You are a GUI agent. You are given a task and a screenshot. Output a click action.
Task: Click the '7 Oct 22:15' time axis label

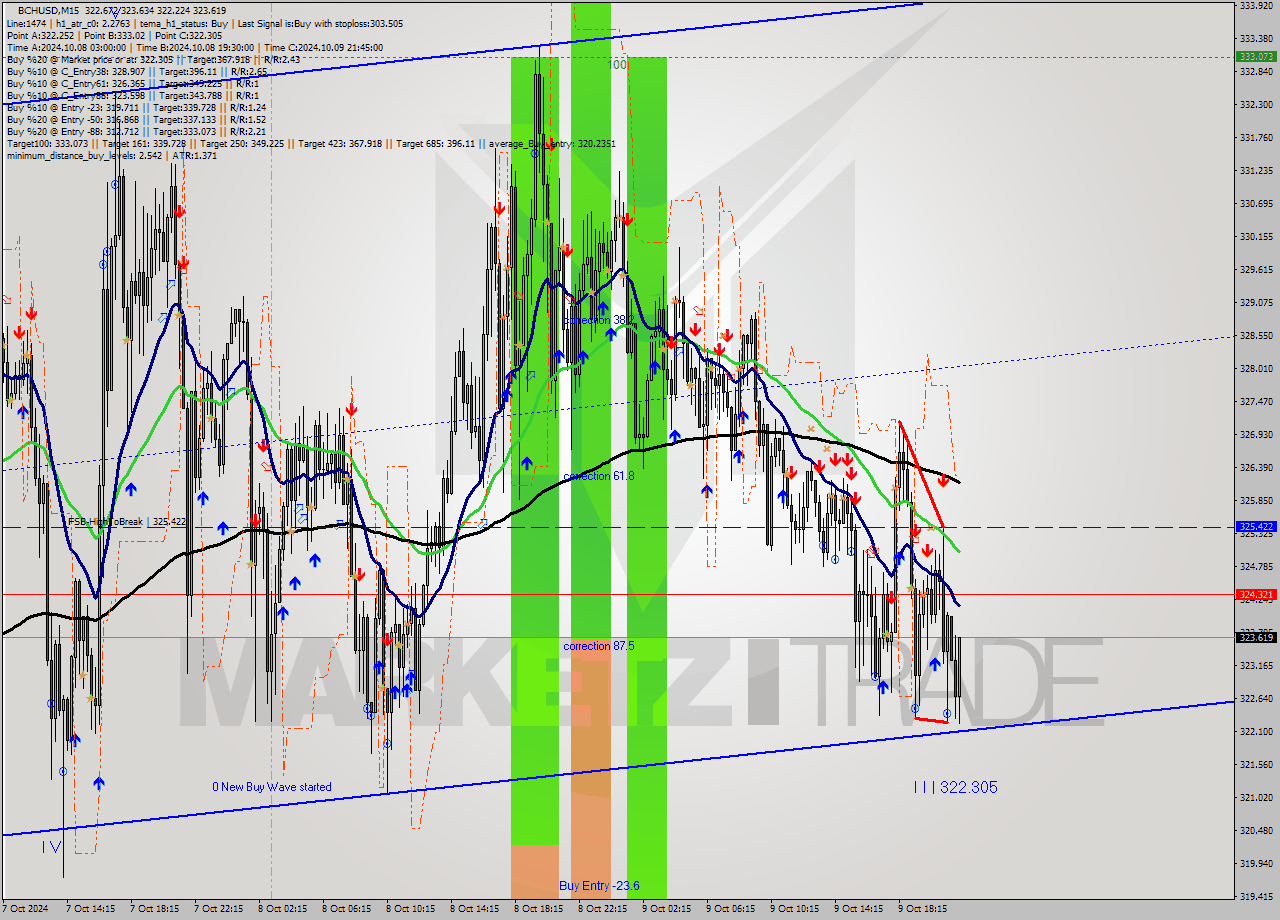pyautogui.click(x=218, y=909)
